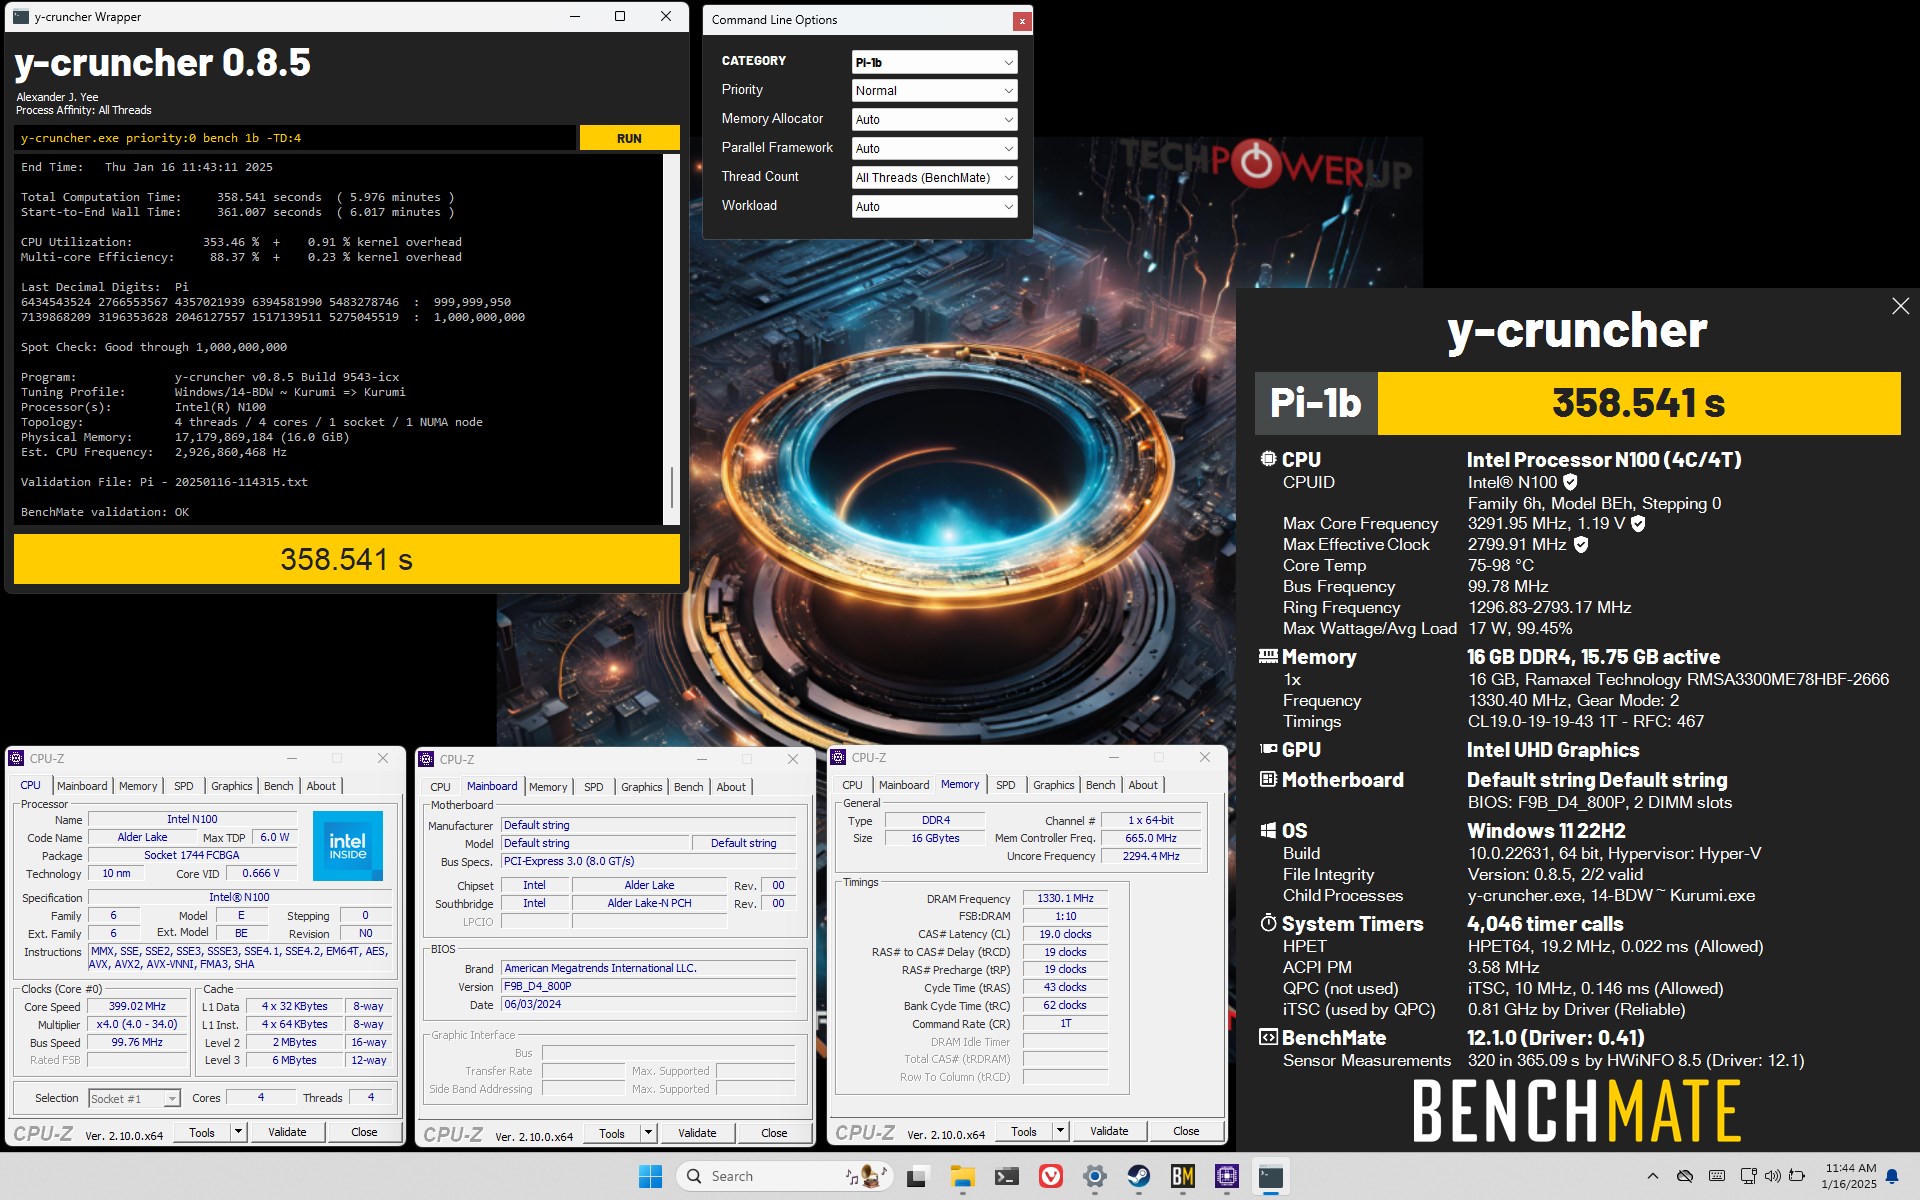Open Mainboard tab in left CPU-Z window
Image resolution: width=1920 pixels, height=1200 pixels.
[x=82, y=786]
